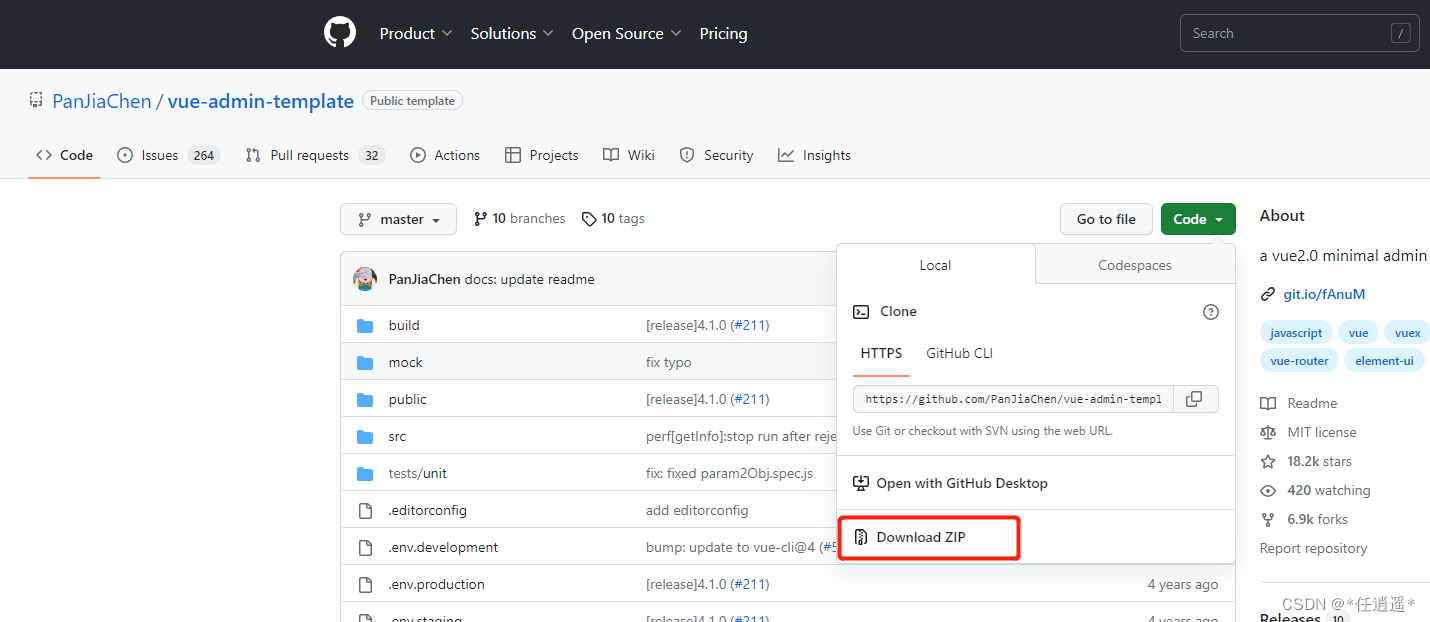This screenshot has height=622, width=1430.
Task: Focus the GitHub Search field
Action: click(1299, 33)
